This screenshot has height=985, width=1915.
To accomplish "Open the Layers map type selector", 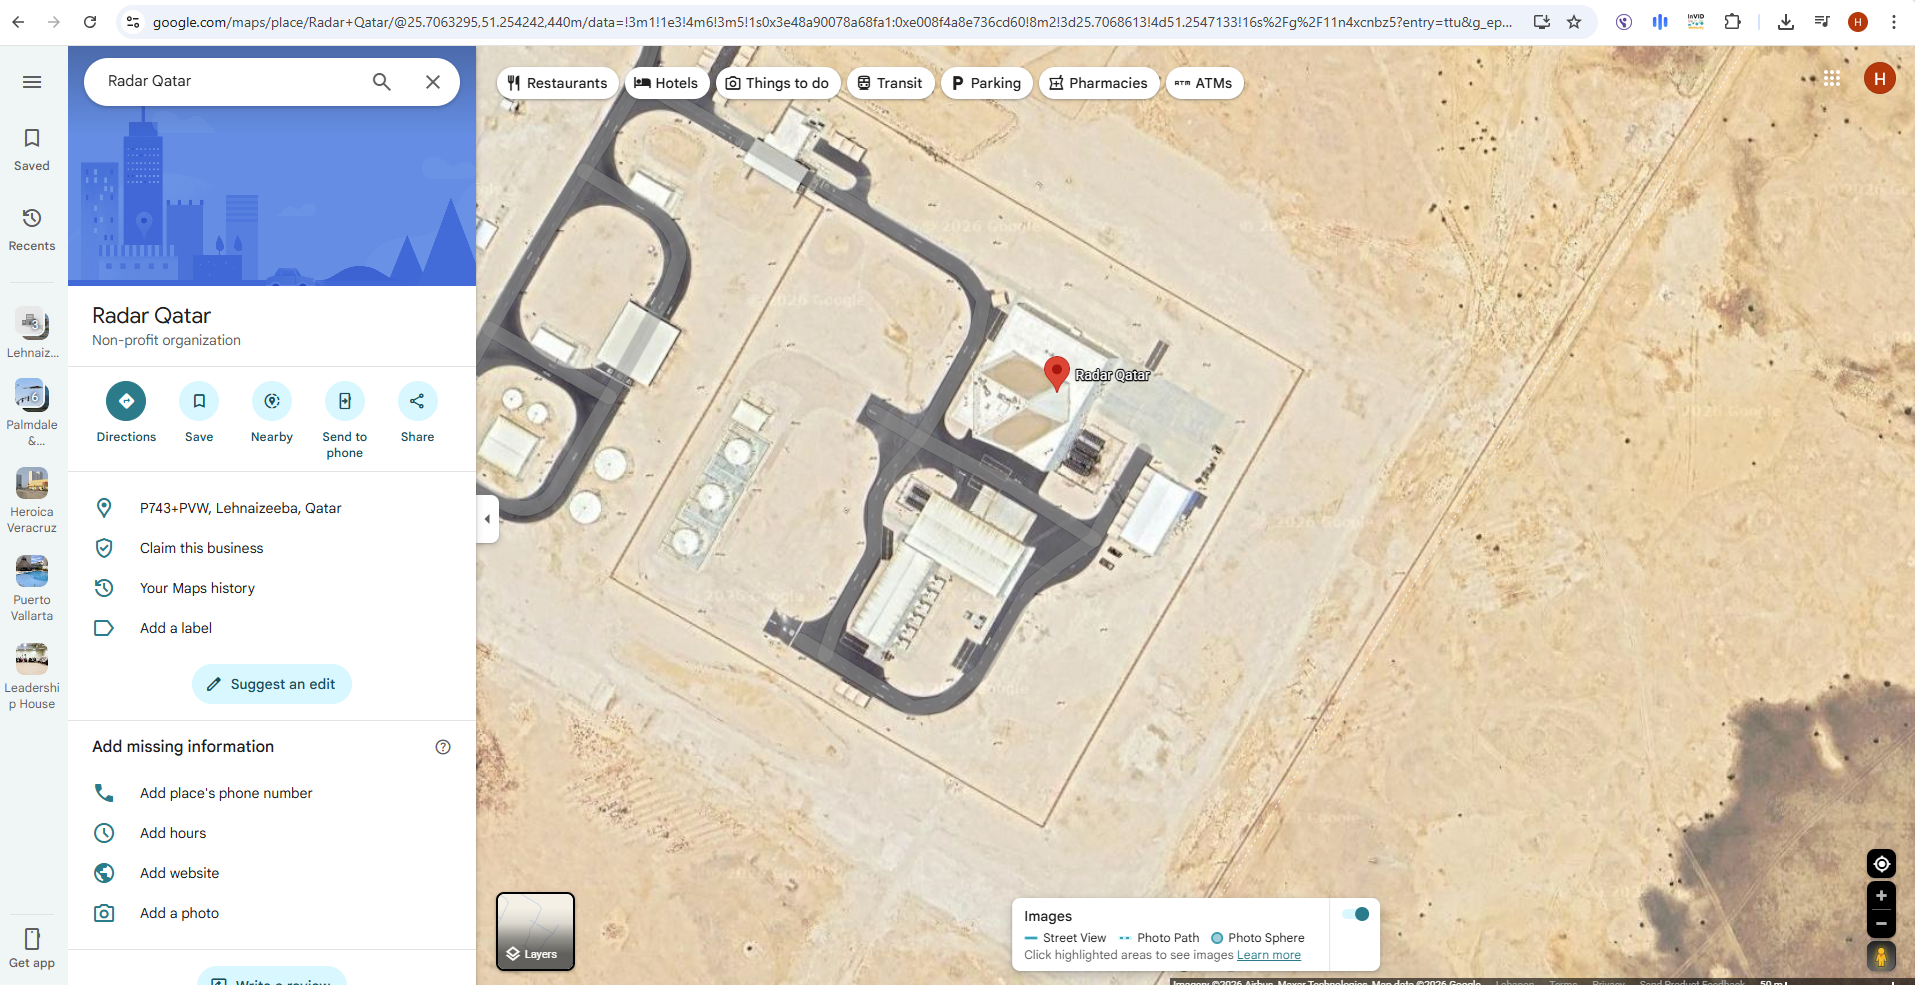I will pos(535,932).
